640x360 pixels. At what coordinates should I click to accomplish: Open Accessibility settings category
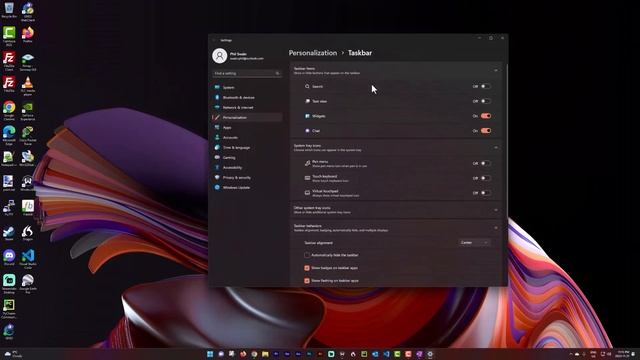pos(247,167)
